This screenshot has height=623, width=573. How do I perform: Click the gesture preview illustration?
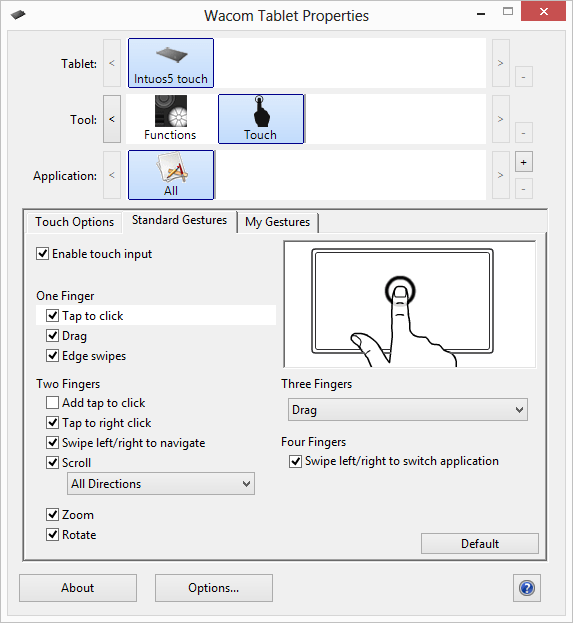tap(410, 304)
